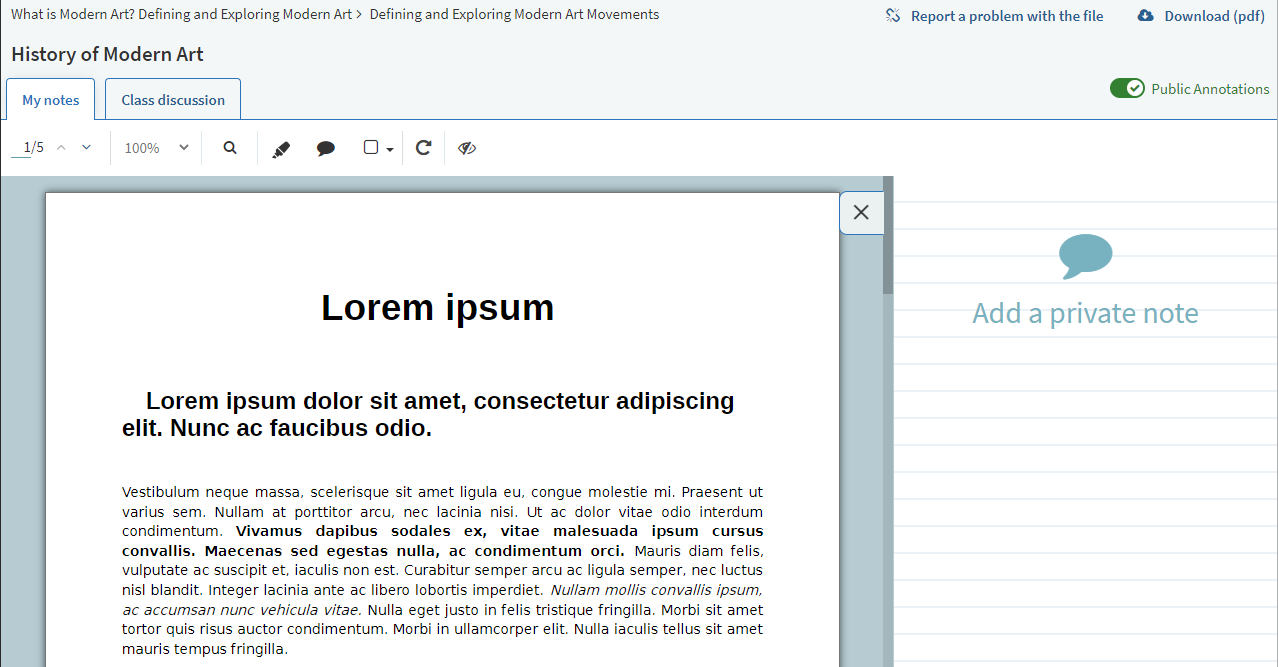Expand the shape tool dropdown arrow
The height and width of the screenshot is (667, 1278).
[390, 149]
